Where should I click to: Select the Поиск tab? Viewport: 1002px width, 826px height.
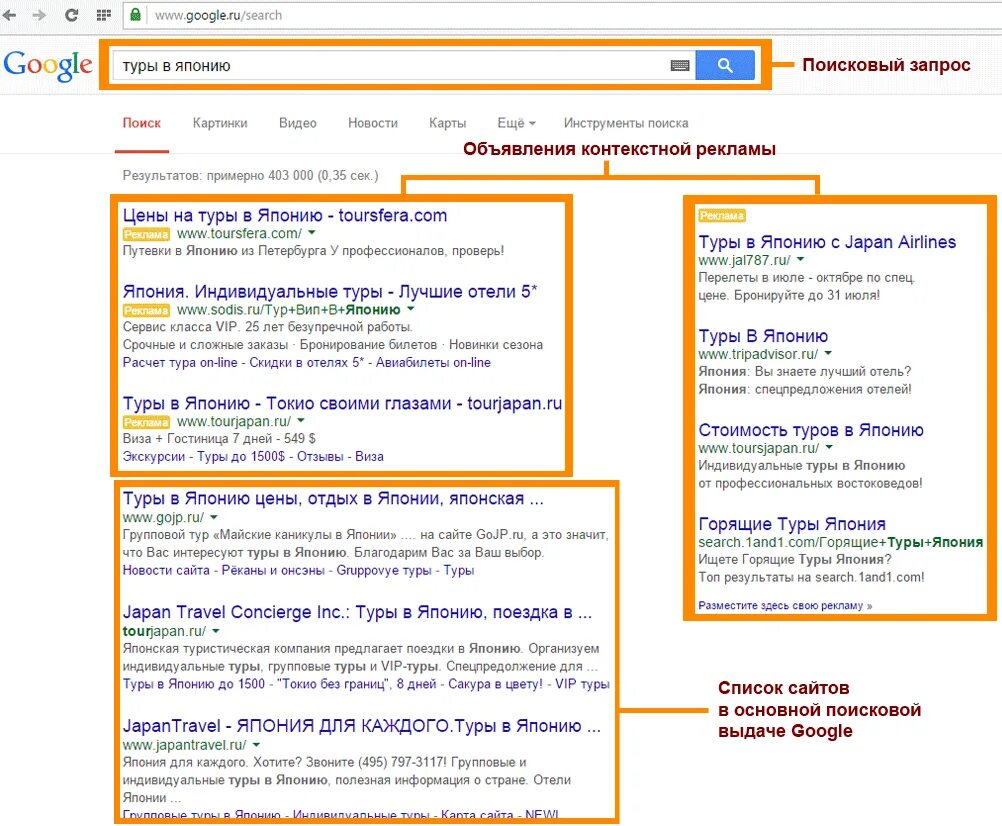pos(142,123)
